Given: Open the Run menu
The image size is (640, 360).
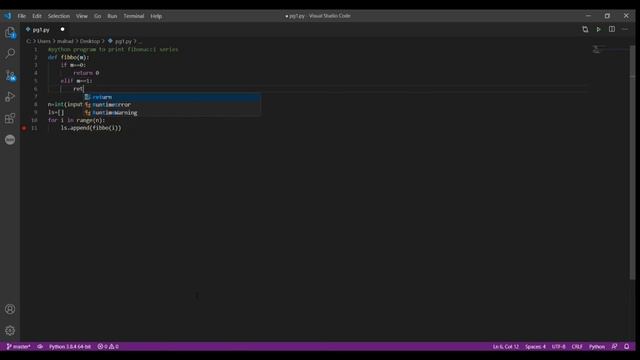Looking at the screenshot, I should point(112,16).
